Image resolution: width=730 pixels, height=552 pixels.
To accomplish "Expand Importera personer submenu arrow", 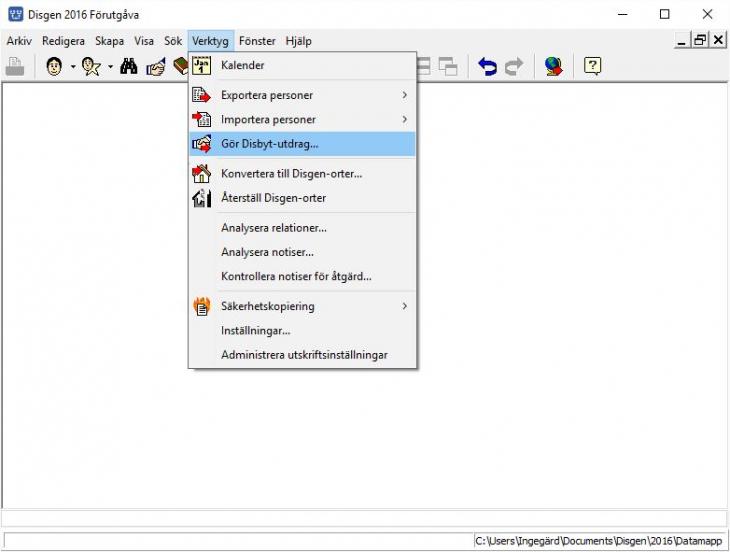I will [405, 119].
